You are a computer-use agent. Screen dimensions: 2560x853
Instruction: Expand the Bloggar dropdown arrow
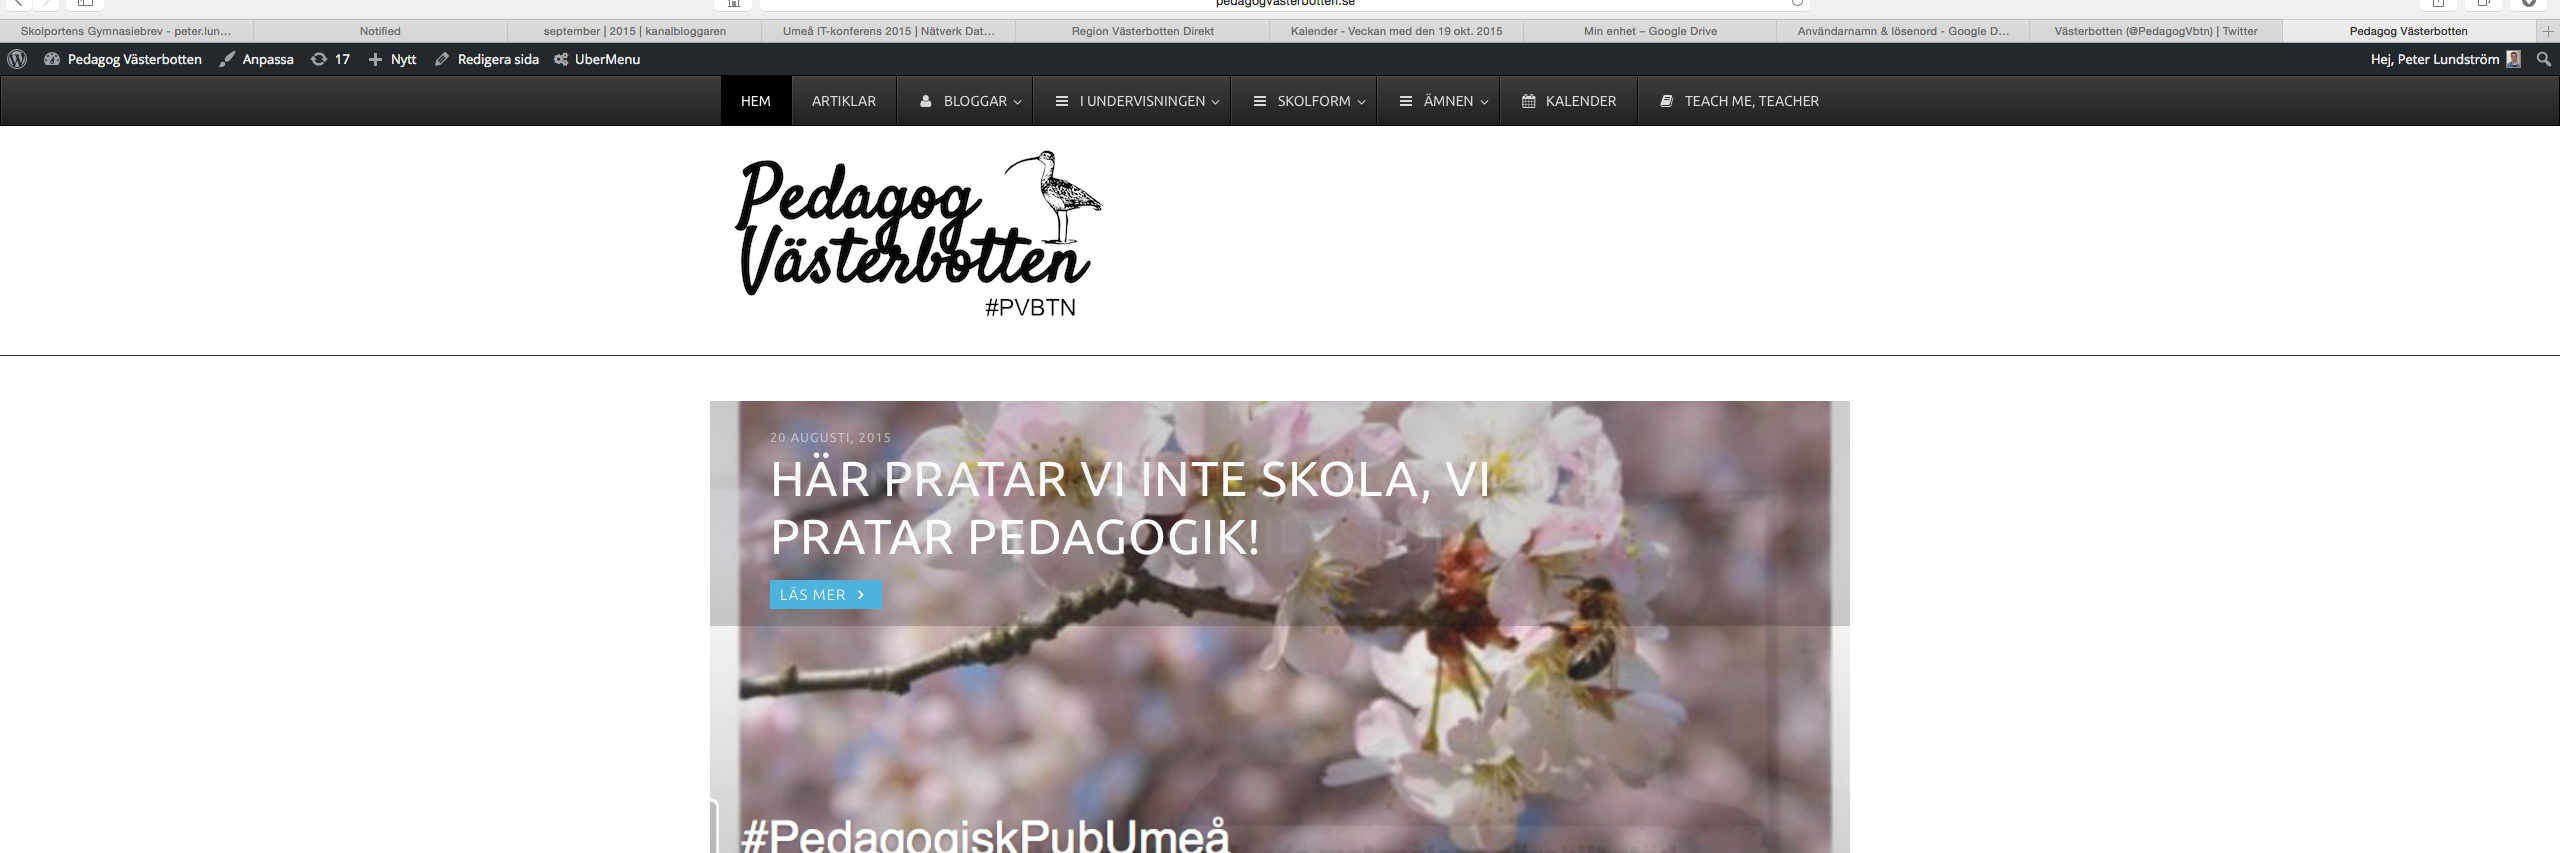tap(1018, 102)
